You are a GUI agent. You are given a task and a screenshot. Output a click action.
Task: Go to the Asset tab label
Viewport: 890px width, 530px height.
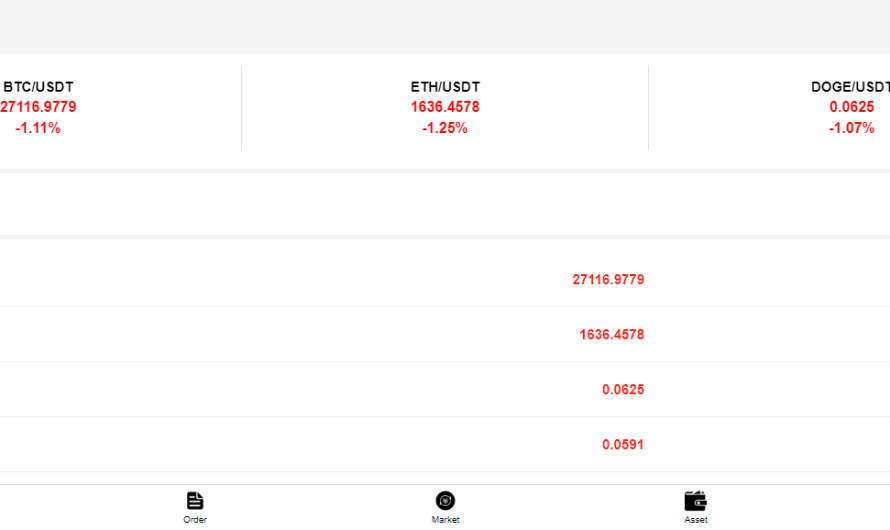[696, 520]
